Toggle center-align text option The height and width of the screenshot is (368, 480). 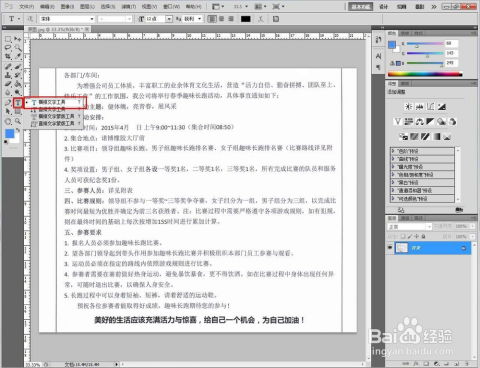[x=221, y=19]
